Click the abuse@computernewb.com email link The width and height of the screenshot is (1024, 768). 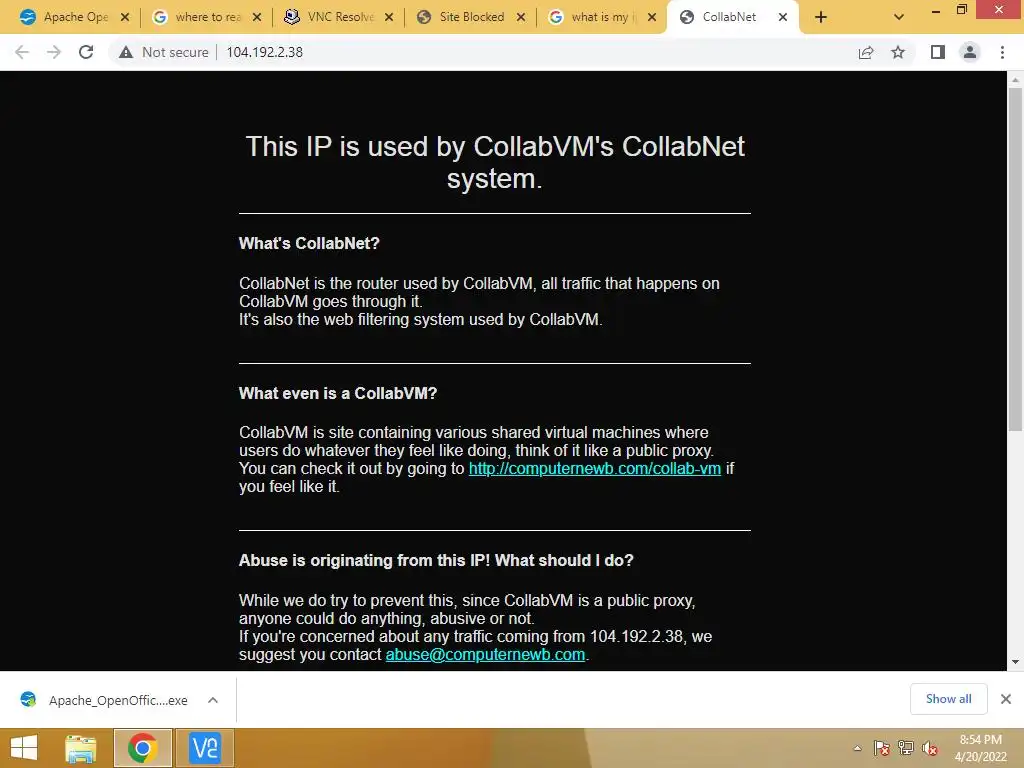(485, 654)
